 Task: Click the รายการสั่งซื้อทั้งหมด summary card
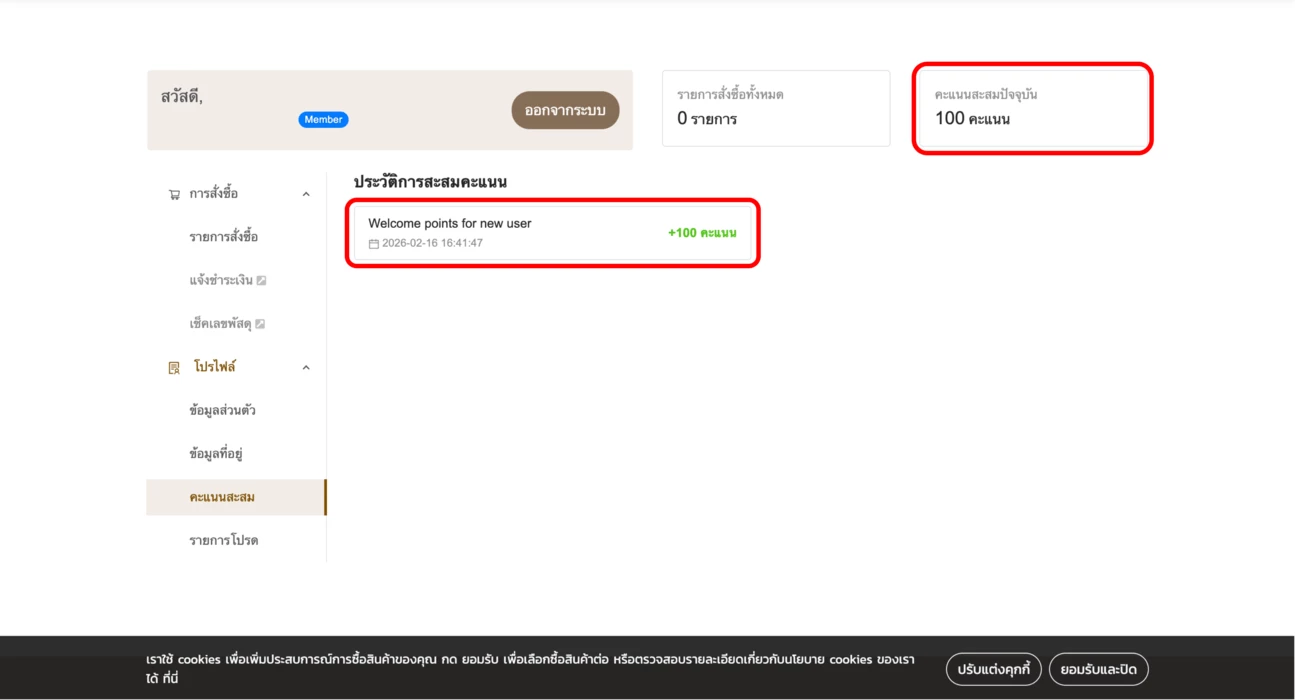(x=775, y=108)
